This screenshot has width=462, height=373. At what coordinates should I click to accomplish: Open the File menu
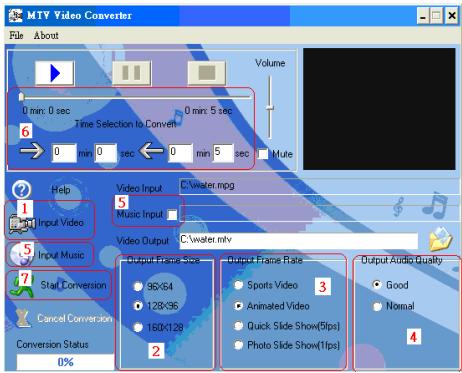click(x=16, y=35)
